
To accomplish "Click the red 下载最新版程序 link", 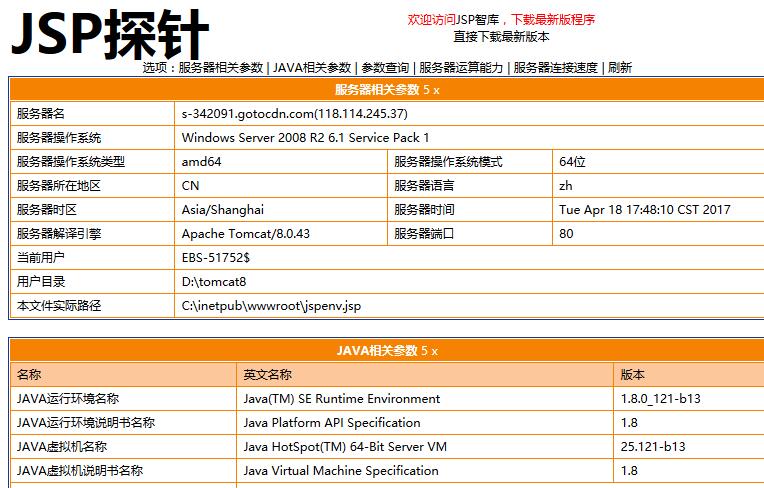I will pos(567,19).
